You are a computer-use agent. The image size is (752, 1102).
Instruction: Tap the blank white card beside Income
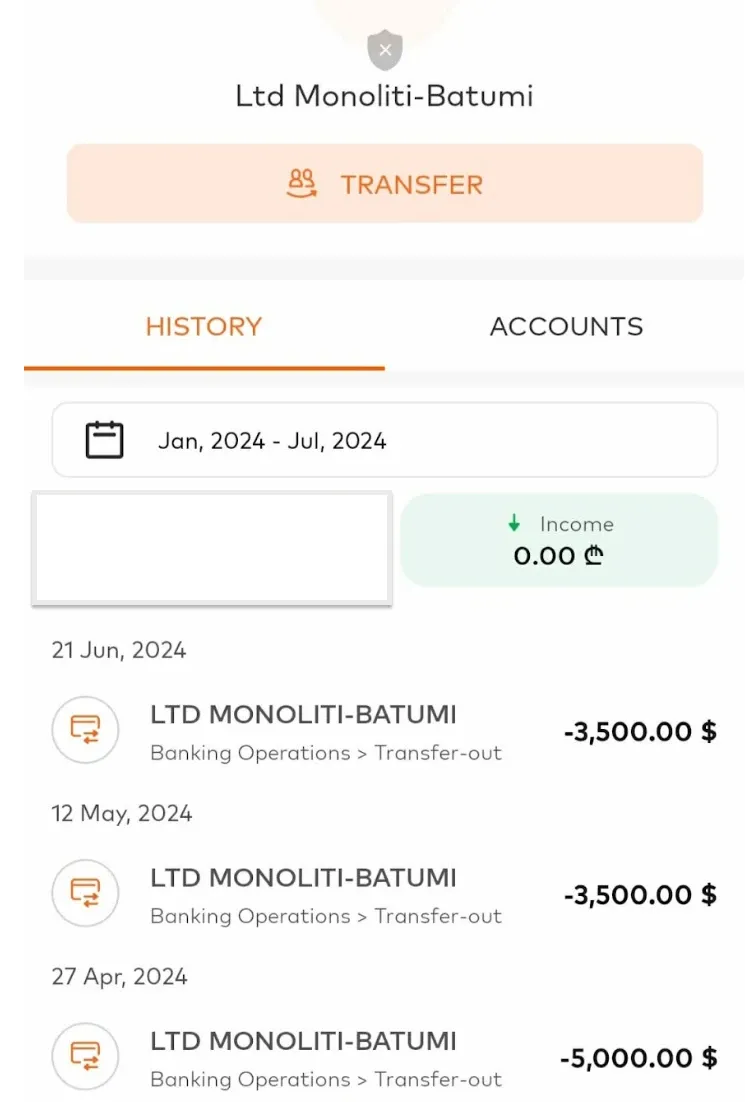[212, 548]
